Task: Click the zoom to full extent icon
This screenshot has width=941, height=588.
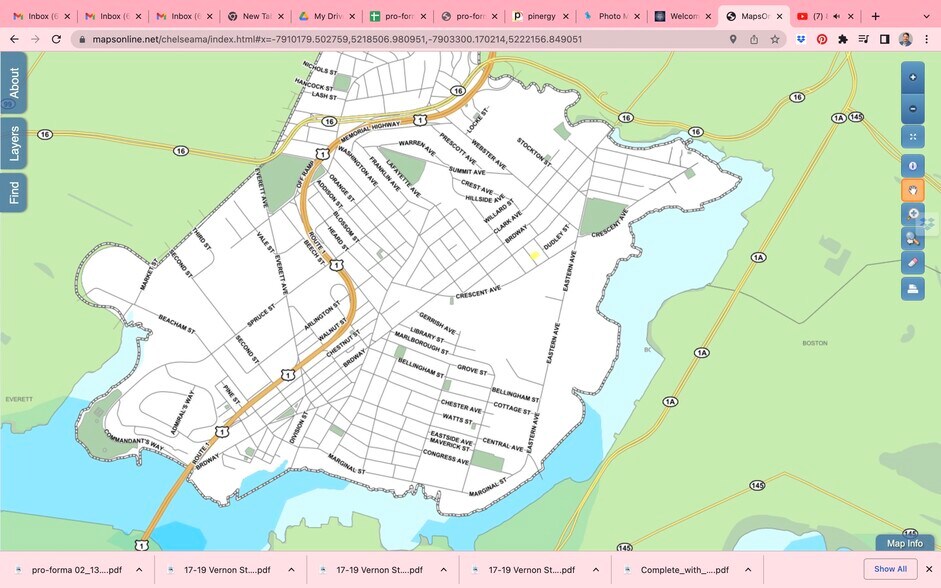Action: [912, 137]
